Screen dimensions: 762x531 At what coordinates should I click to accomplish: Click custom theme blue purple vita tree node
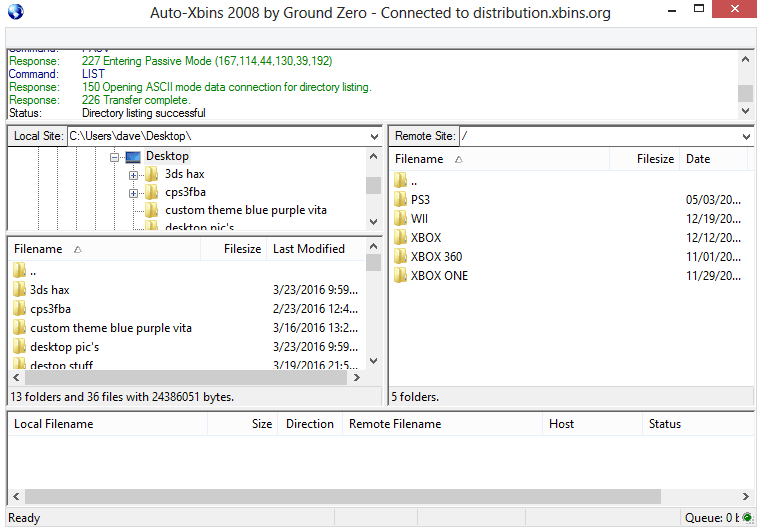pyautogui.click(x=246, y=210)
